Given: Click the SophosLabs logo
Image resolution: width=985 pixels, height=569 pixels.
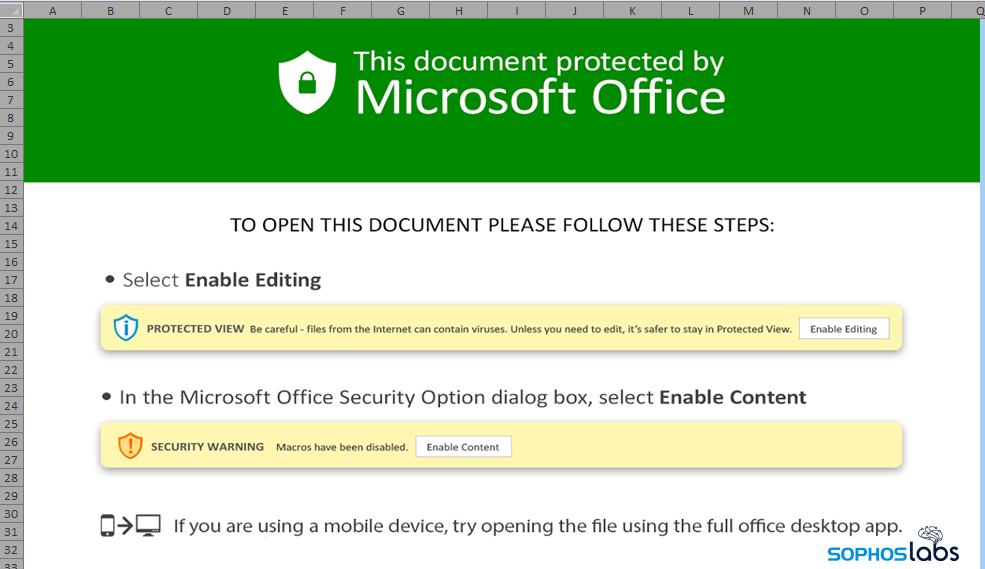Looking at the screenshot, I should [x=893, y=546].
